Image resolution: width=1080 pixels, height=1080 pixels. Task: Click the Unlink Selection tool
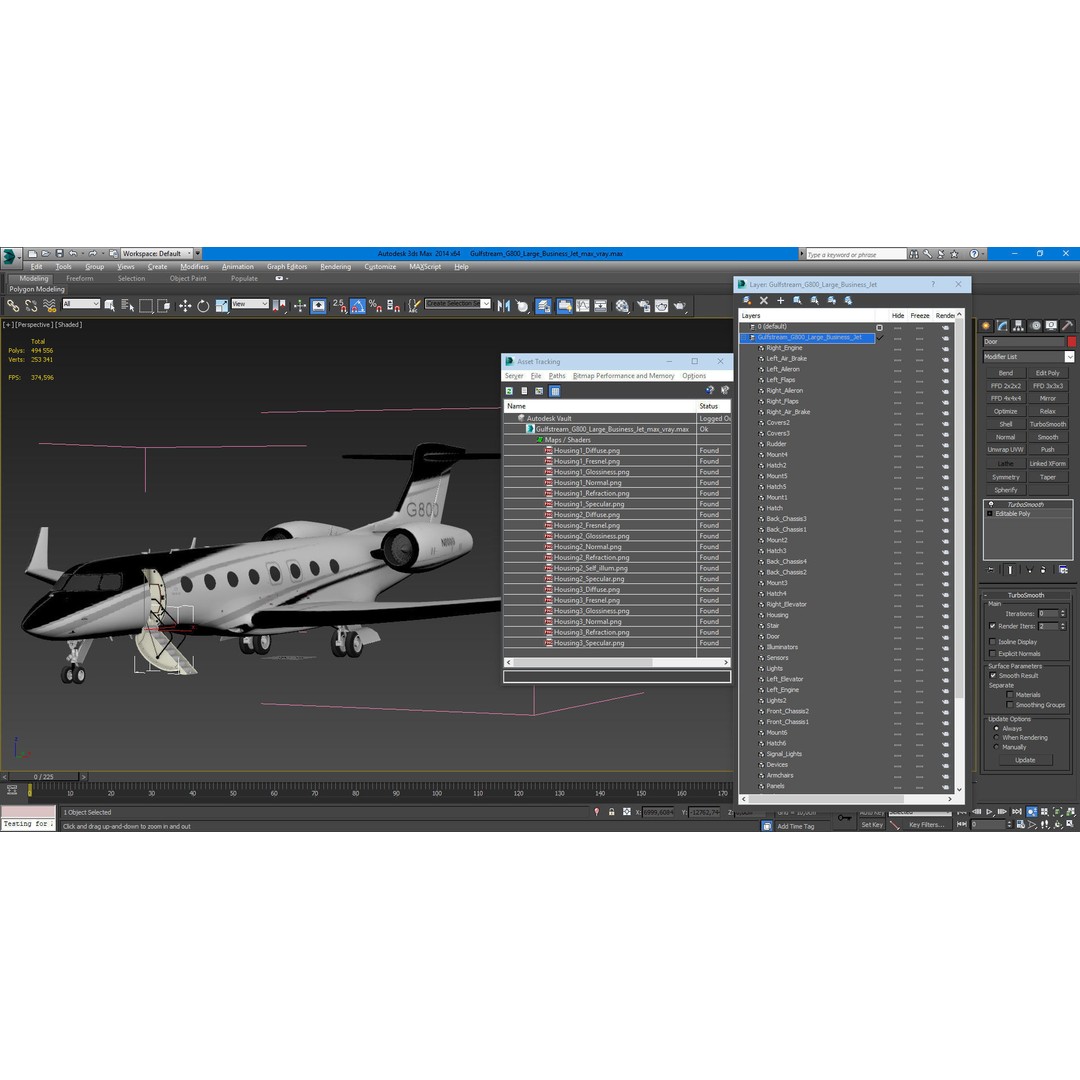(31, 306)
